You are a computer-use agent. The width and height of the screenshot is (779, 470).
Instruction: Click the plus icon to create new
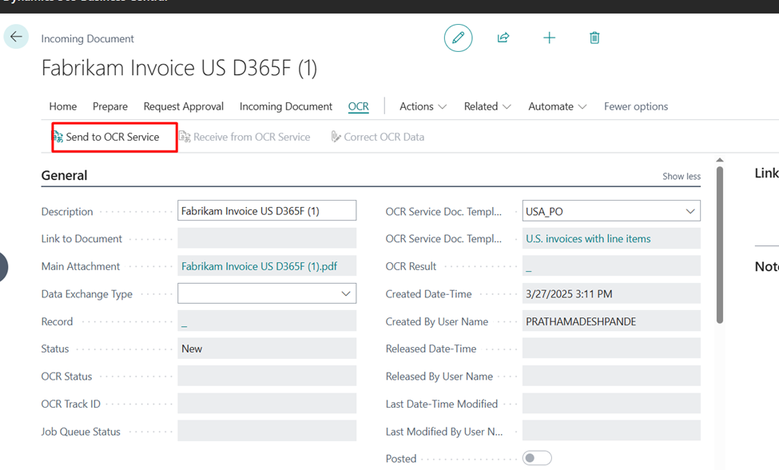pos(549,38)
